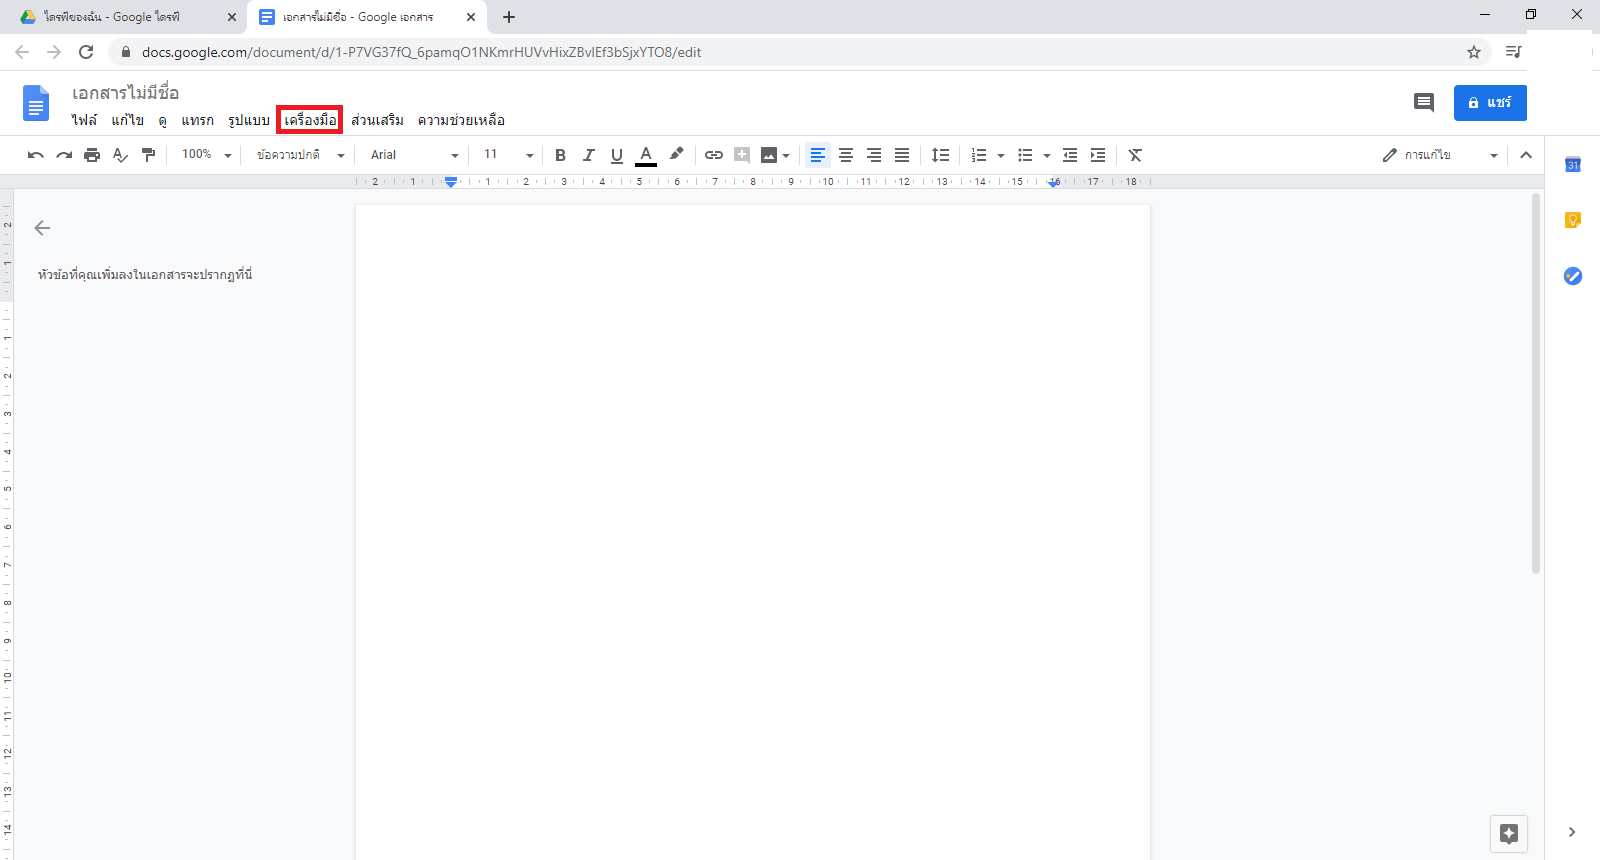Hide the menus with up chevron

[x=1526, y=155]
